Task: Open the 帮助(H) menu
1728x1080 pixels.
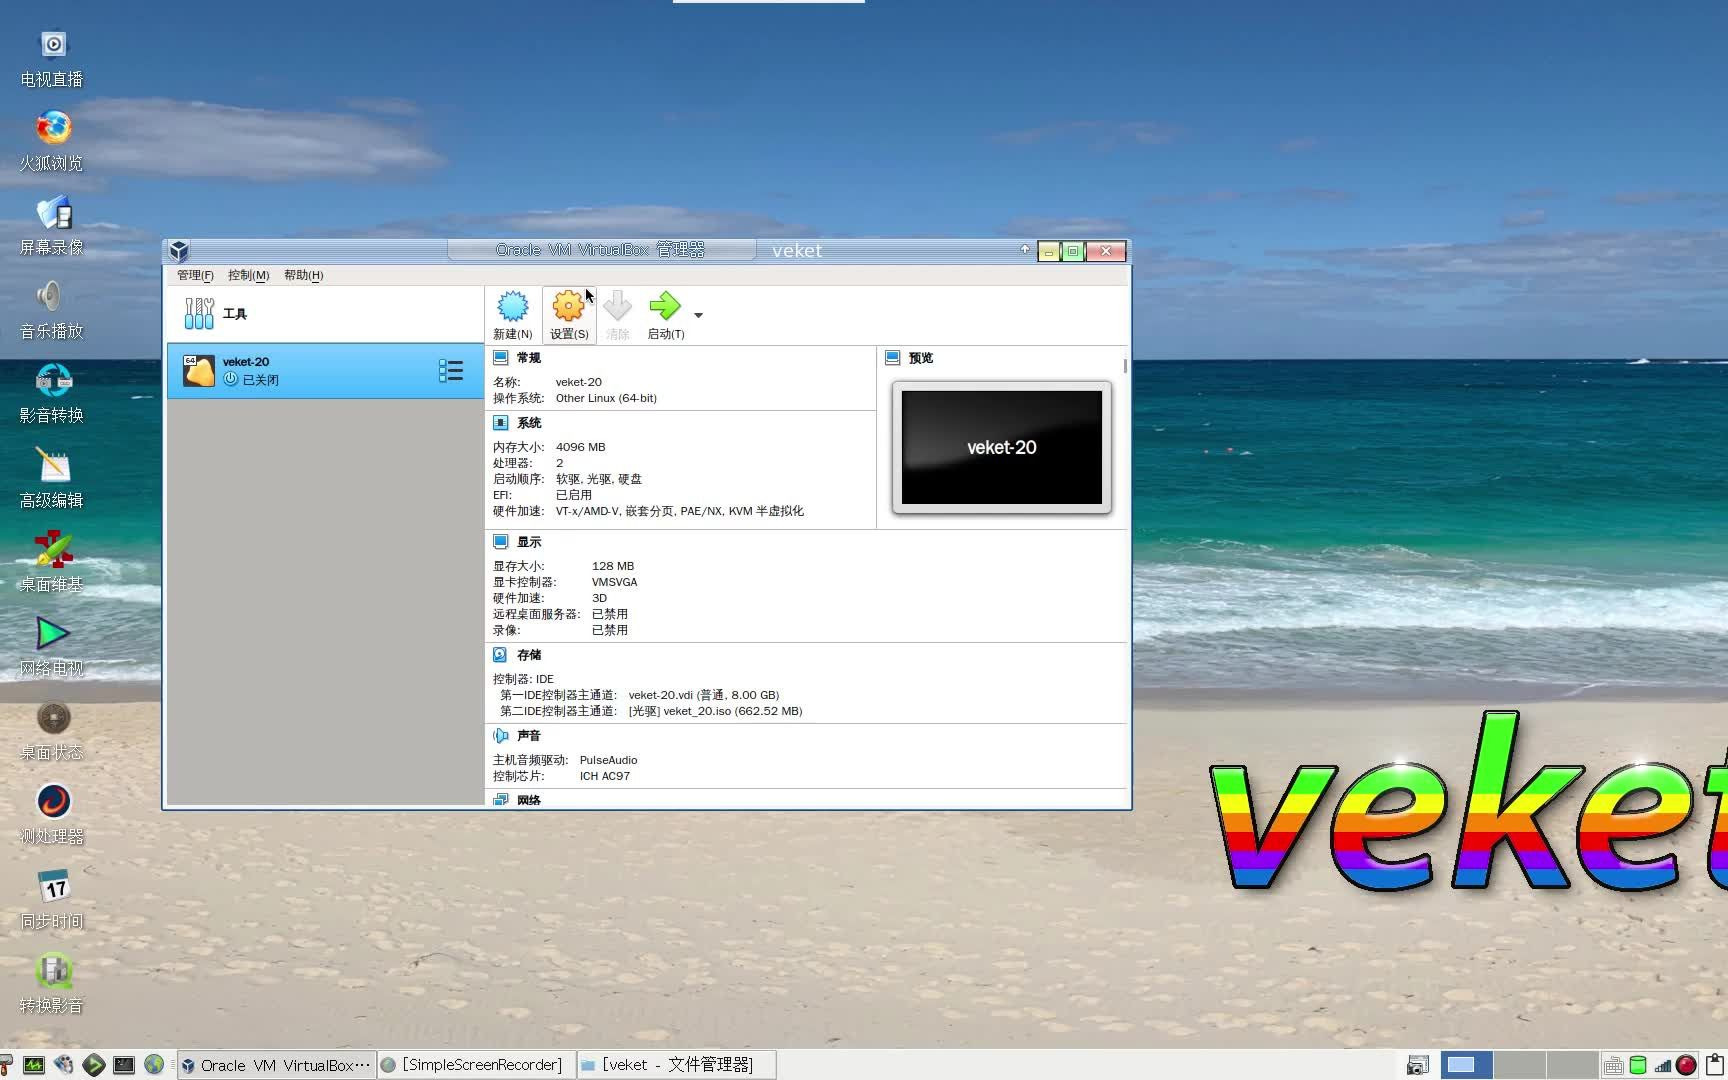Action: click(302, 275)
